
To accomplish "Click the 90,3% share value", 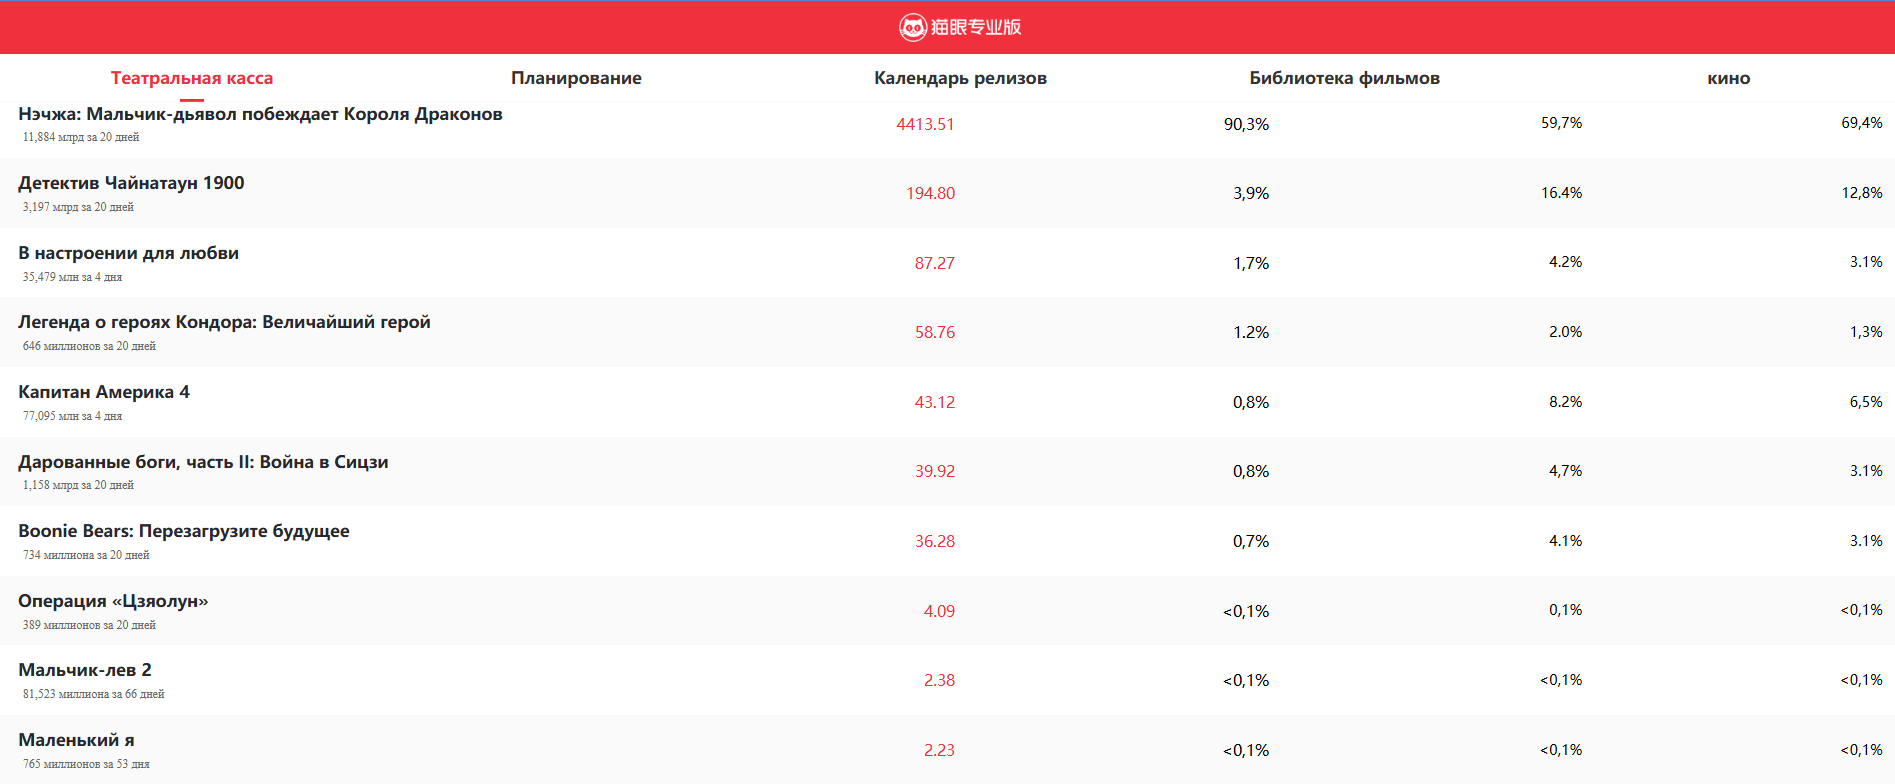I will point(1246,124).
